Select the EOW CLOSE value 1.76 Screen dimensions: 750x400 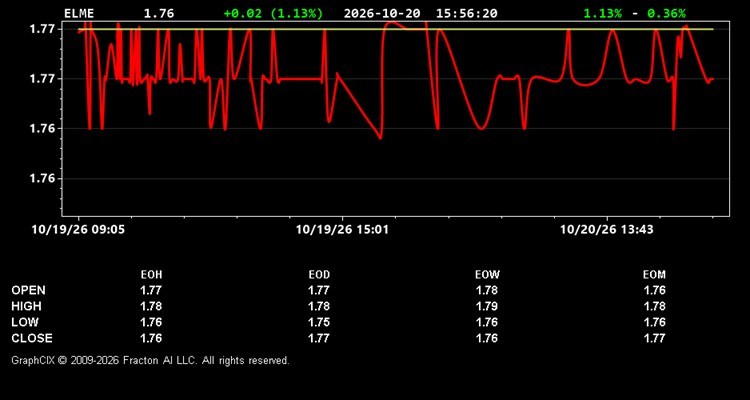tap(487, 338)
